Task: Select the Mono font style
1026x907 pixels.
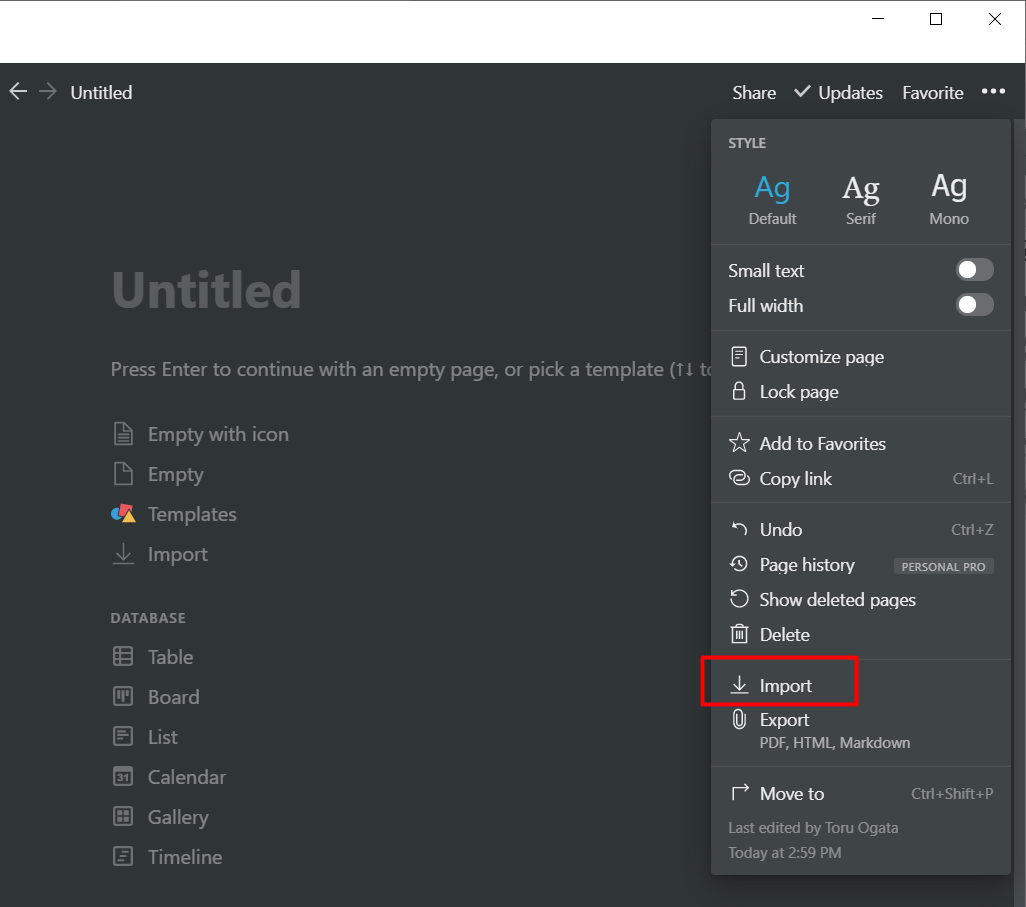Action: point(949,199)
